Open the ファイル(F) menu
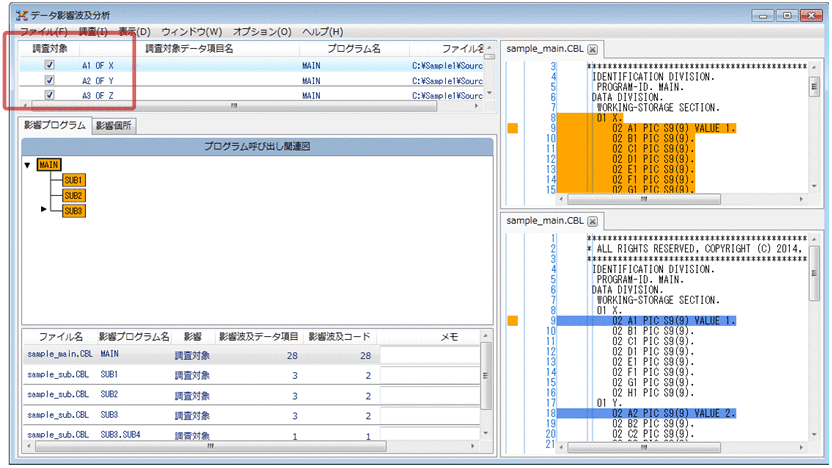Viewport: 832px width, 468px height. pos(44,32)
